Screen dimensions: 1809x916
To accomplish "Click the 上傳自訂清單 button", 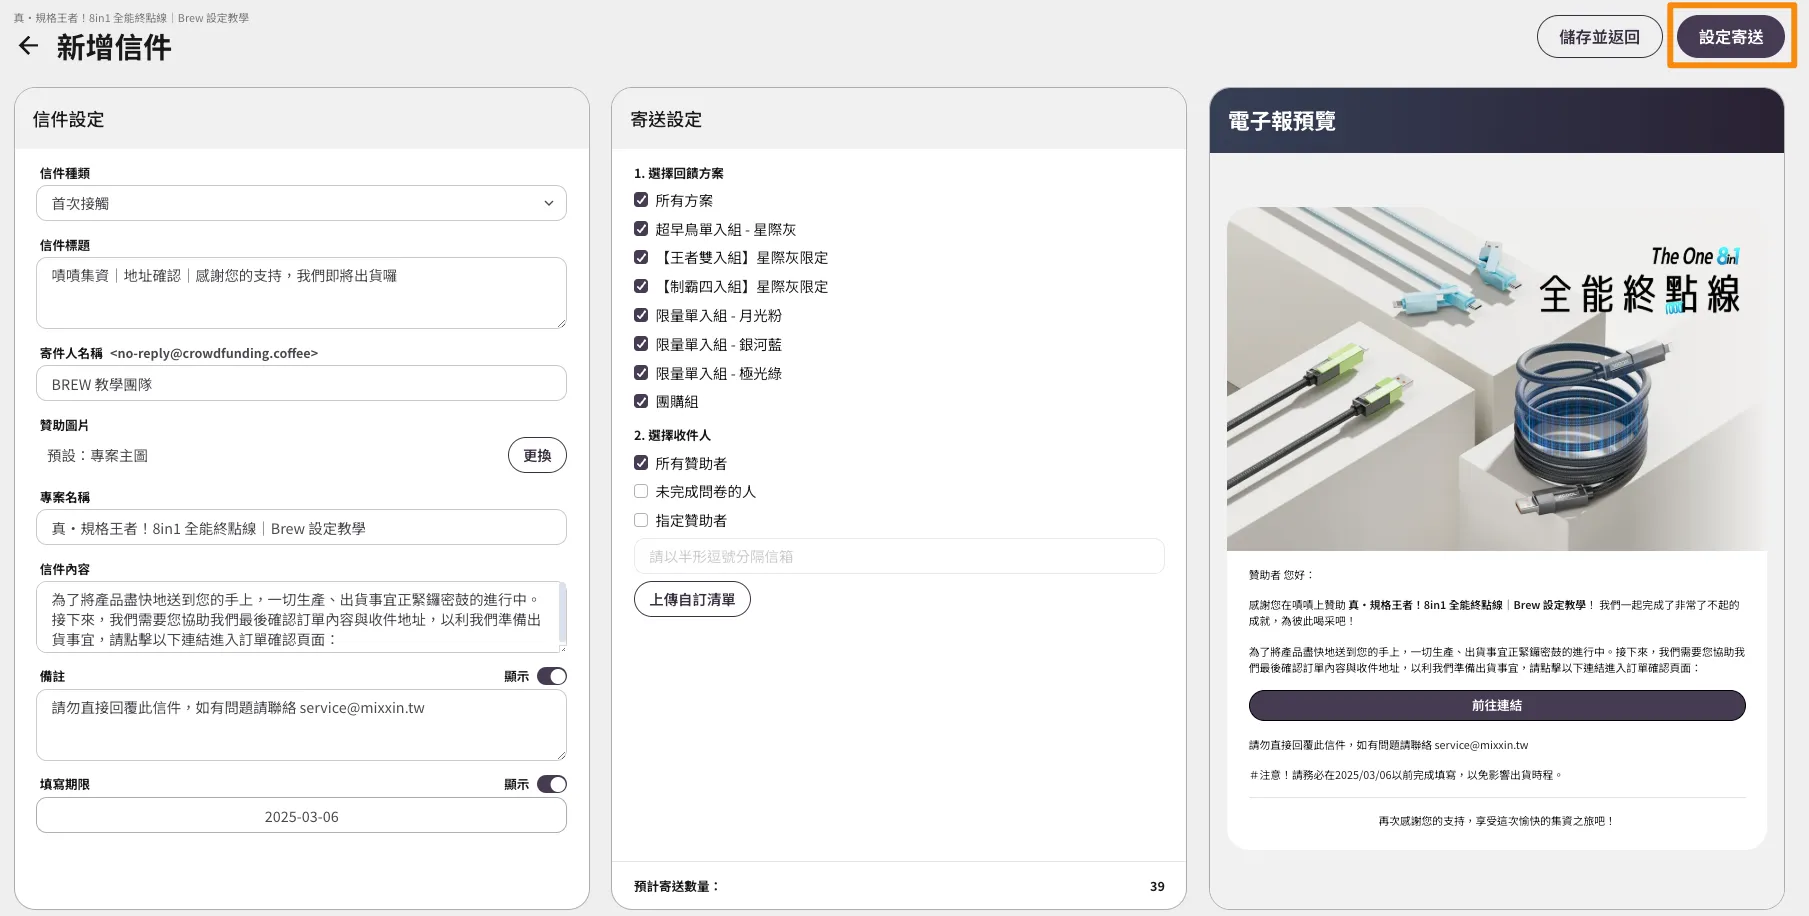I will (692, 599).
